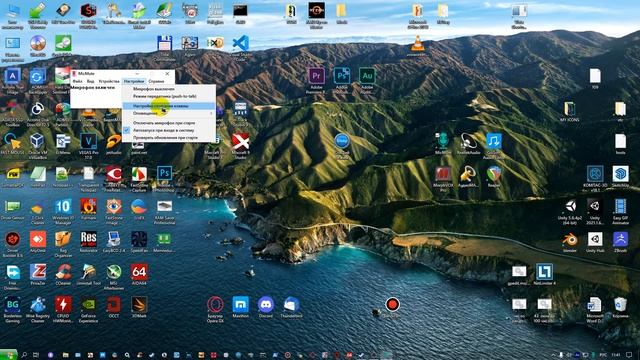Open the Windows Start button
Image resolution: width=640 pixels, height=360 pixels.
[x=8, y=355]
